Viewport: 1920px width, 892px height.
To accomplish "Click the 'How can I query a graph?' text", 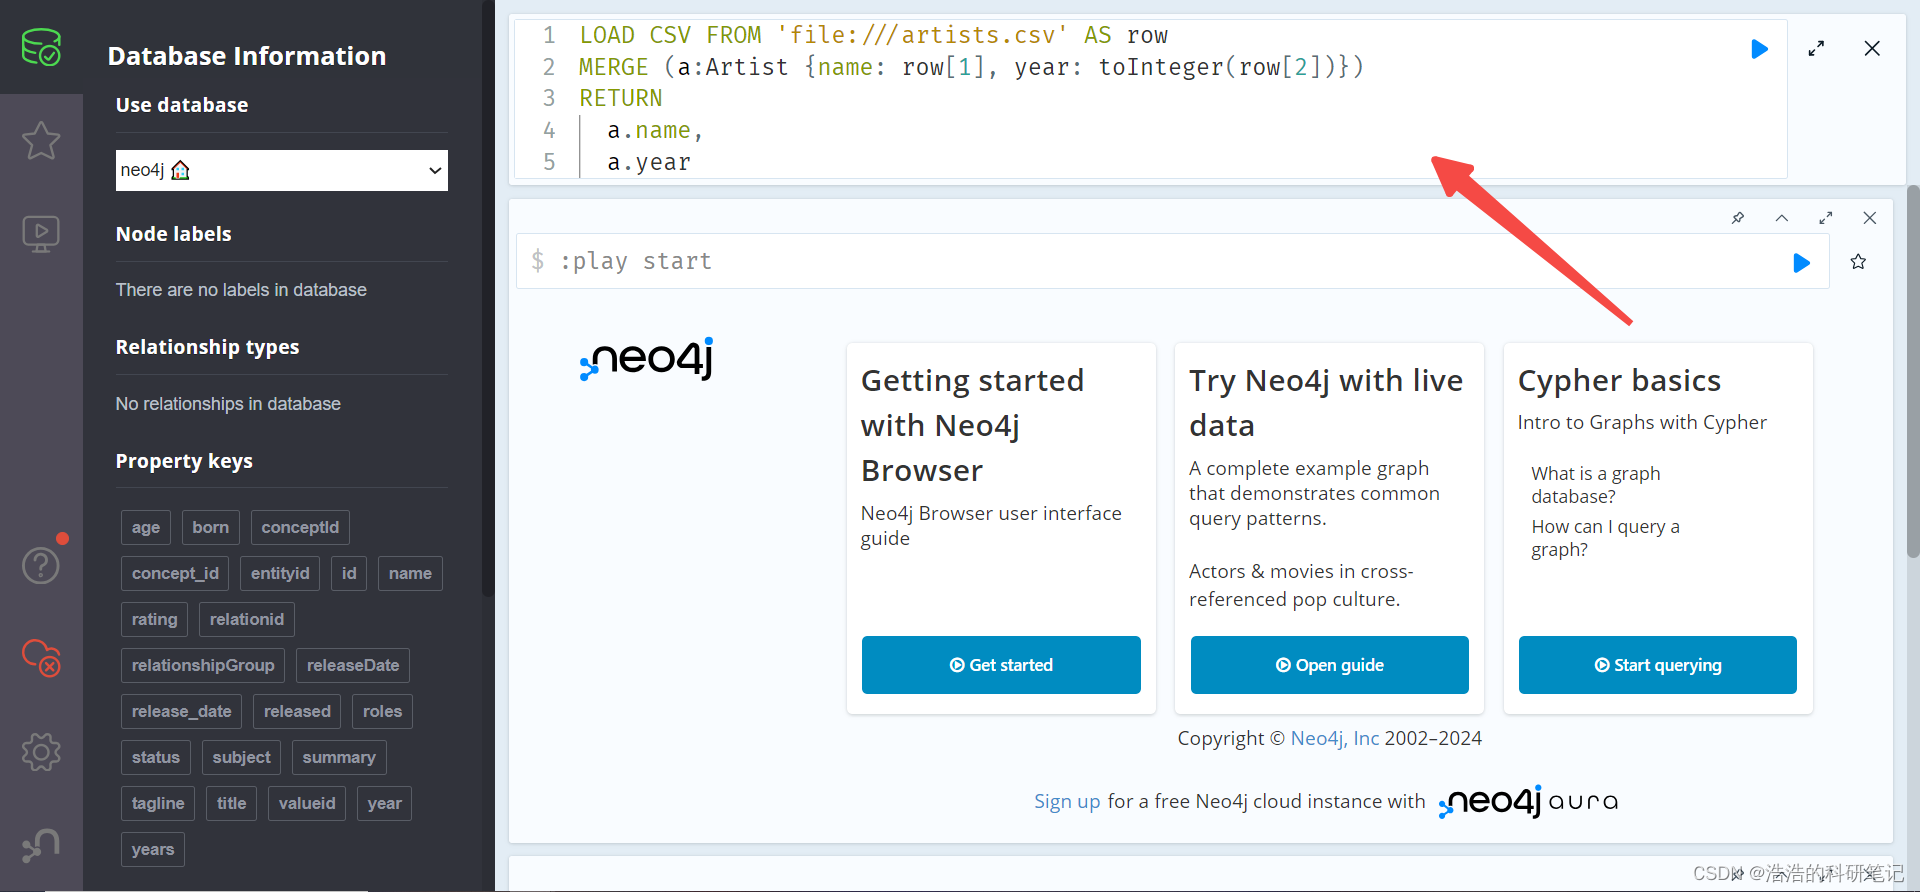I will click(1605, 538).
